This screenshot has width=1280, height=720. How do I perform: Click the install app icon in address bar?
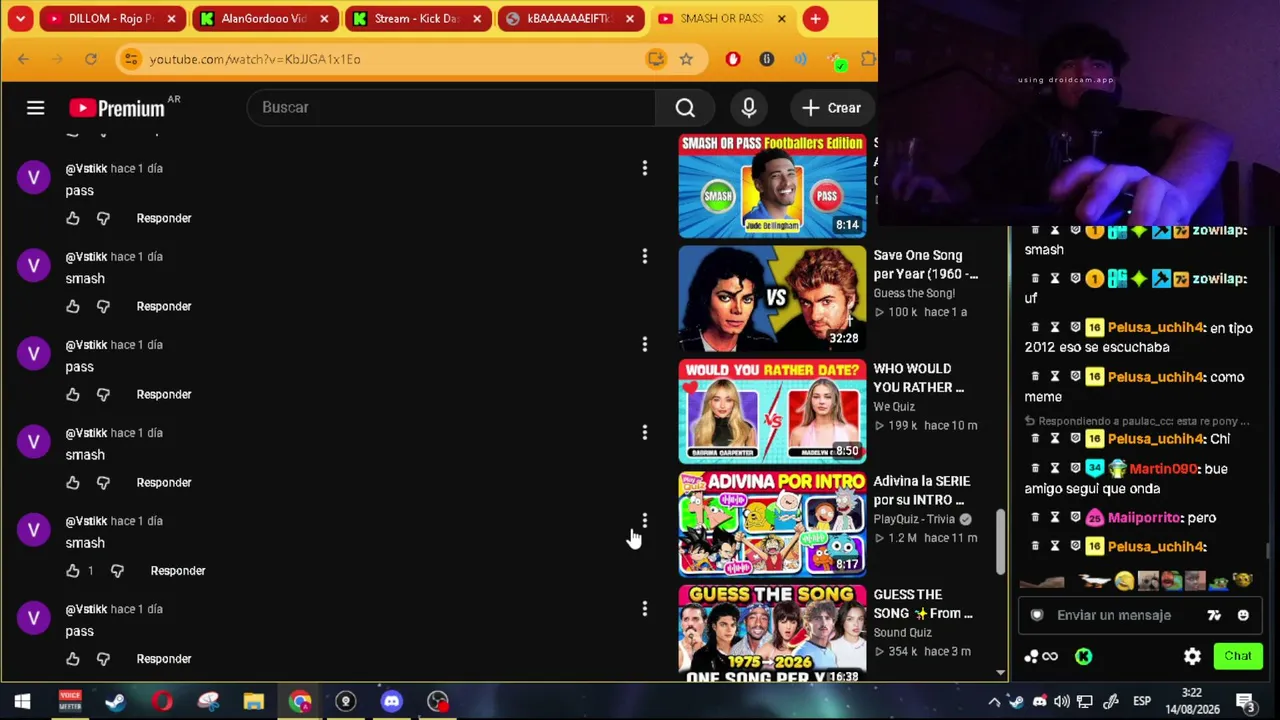[x=656, y=59]
